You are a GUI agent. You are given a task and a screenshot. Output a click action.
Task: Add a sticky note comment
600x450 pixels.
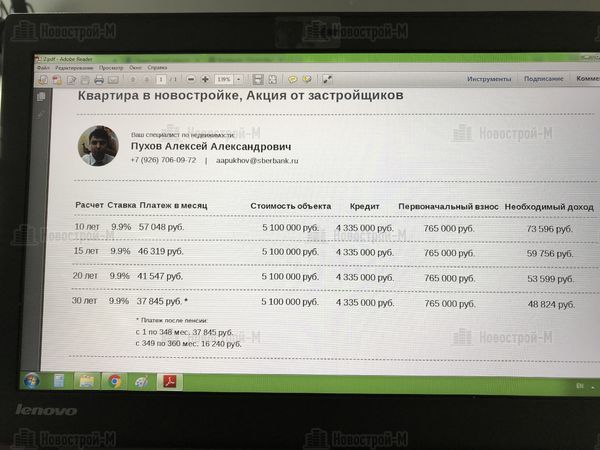(x=293, y=79)
